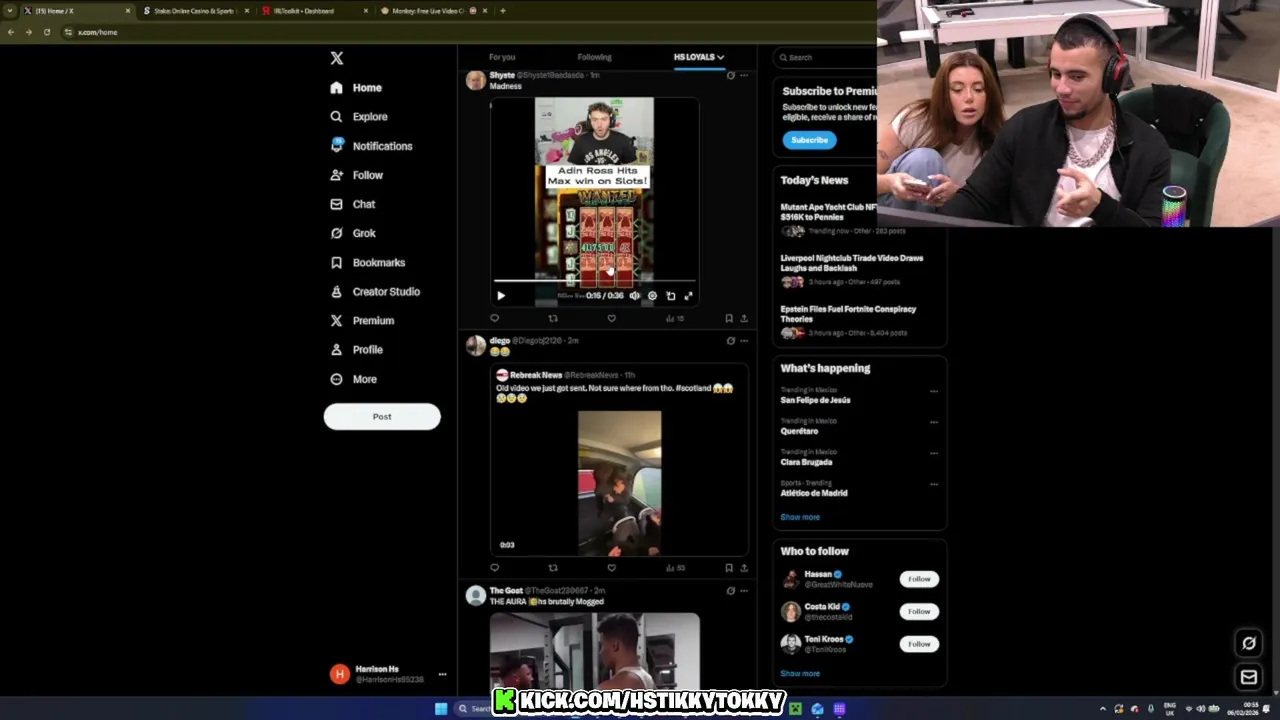This screenshot has height=720, width=1280.
Task: Share diego's post
Action: point(743,567)
